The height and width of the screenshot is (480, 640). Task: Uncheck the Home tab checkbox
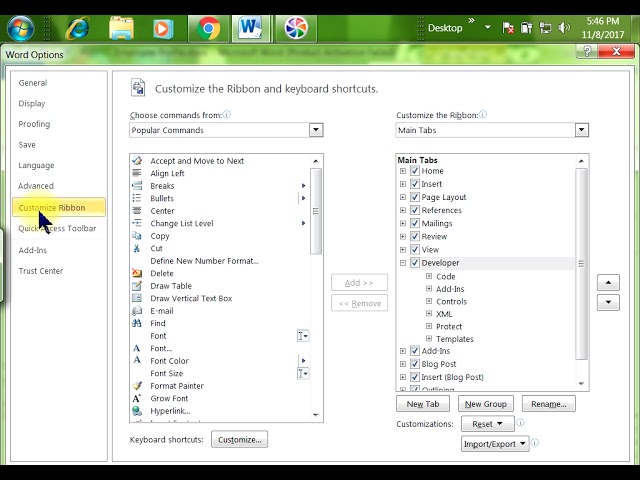pyautogui.click(x=415, y=171)
